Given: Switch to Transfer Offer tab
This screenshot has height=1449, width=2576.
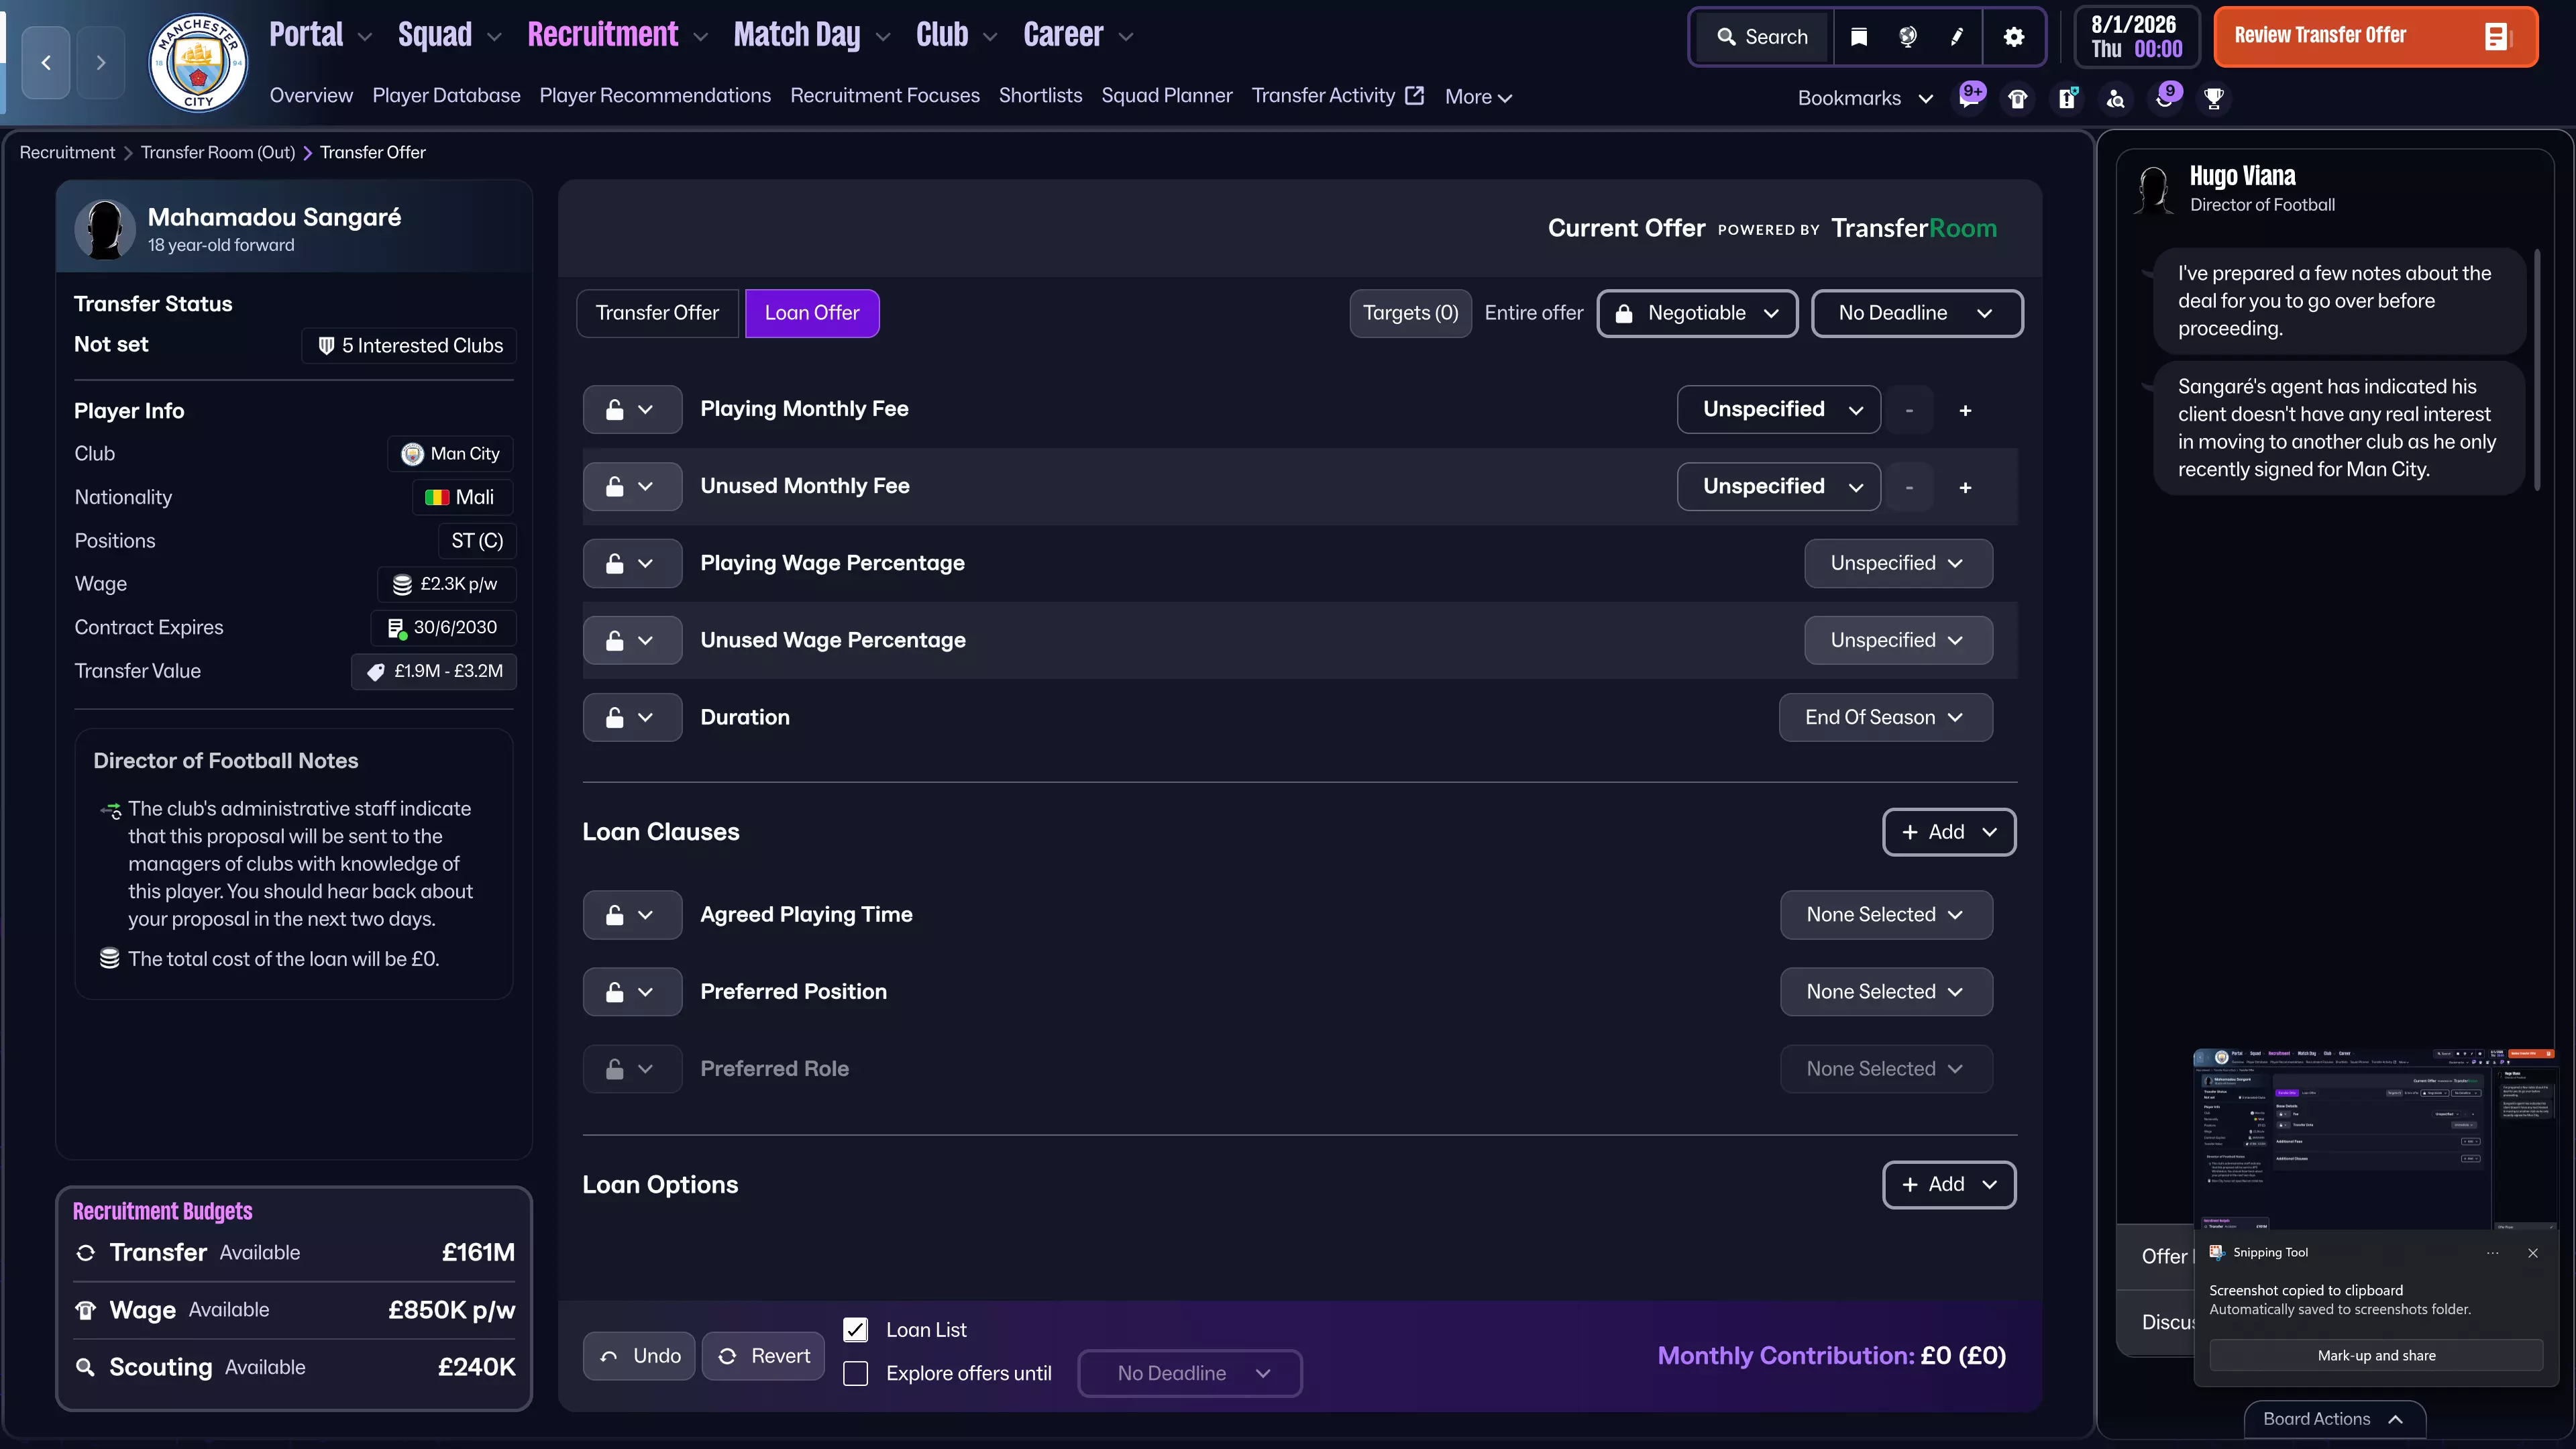Looking at the screenshot, I should [x=657, y=313].
